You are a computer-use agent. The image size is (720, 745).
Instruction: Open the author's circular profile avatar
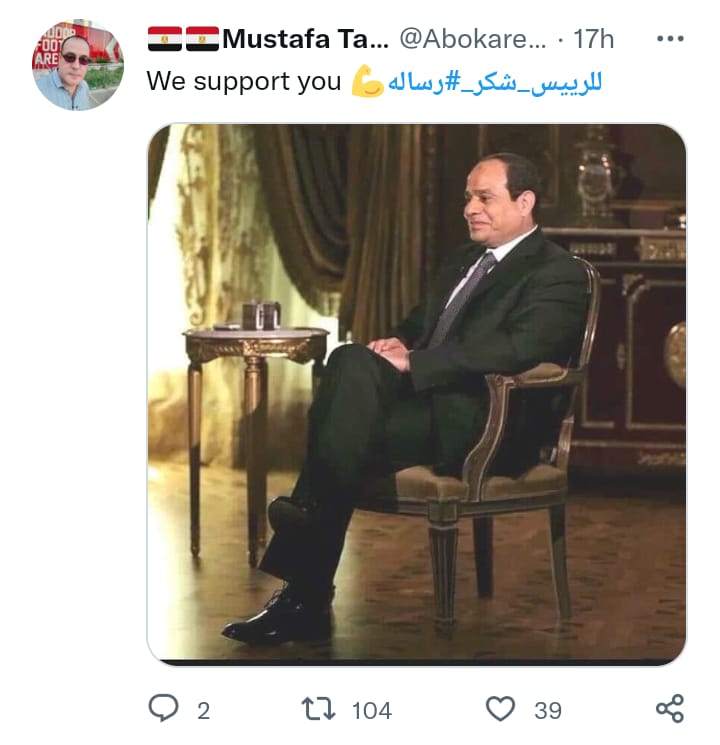click(x=78, y=65)
